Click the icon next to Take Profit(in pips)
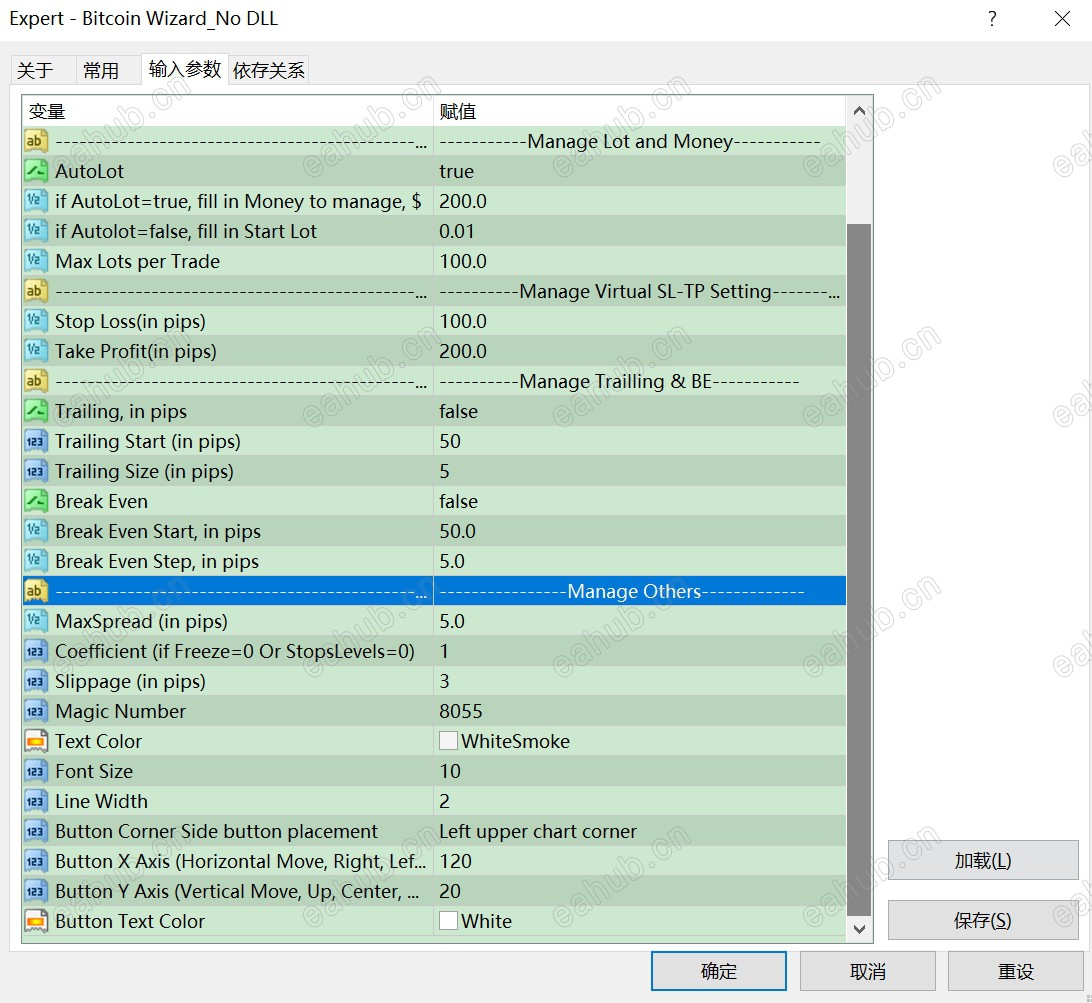Viewport: 1092px width, 1003px height. [36, 350]
